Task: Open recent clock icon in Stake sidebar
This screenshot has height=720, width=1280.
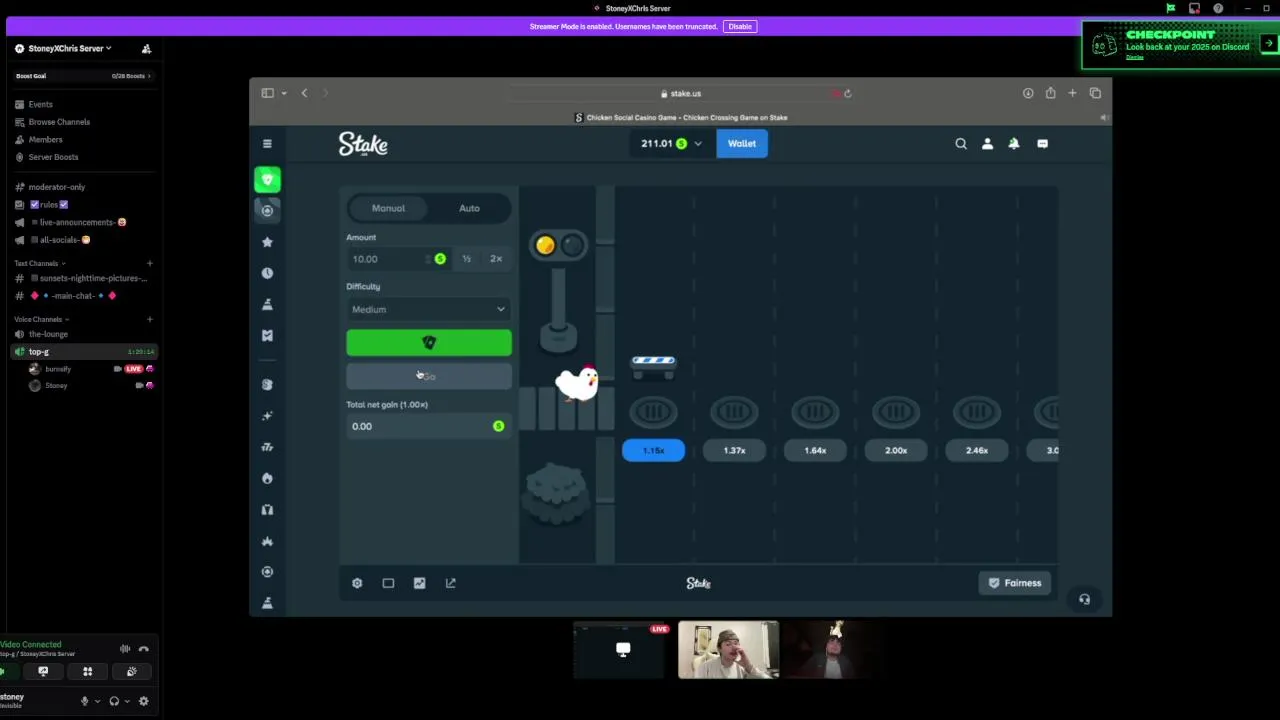Action: click(267, 273)
